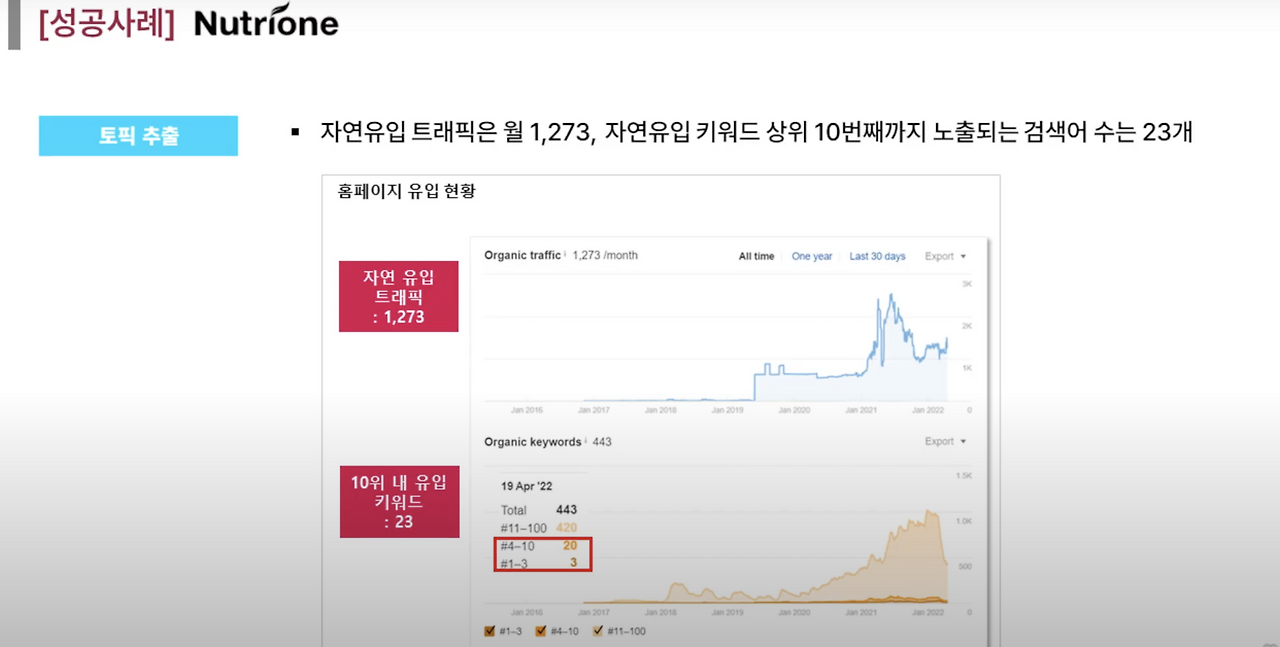Click the Total 443 tooltip row

tap(539, 510)
